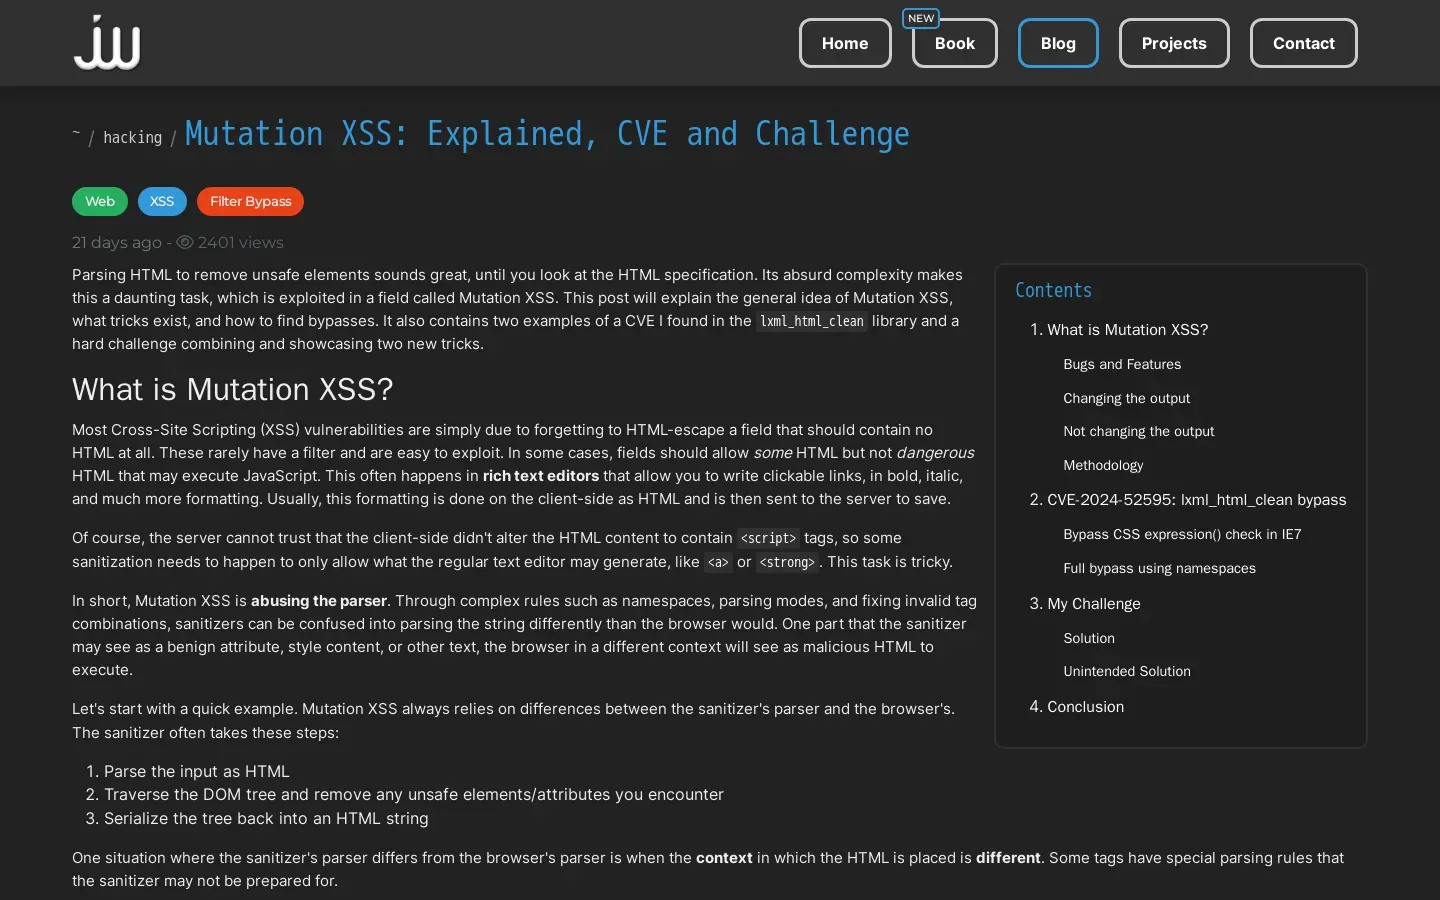Go to the hacking breadcrumb category
This screenshot has width=1440, height=900.
click(132, 138)
